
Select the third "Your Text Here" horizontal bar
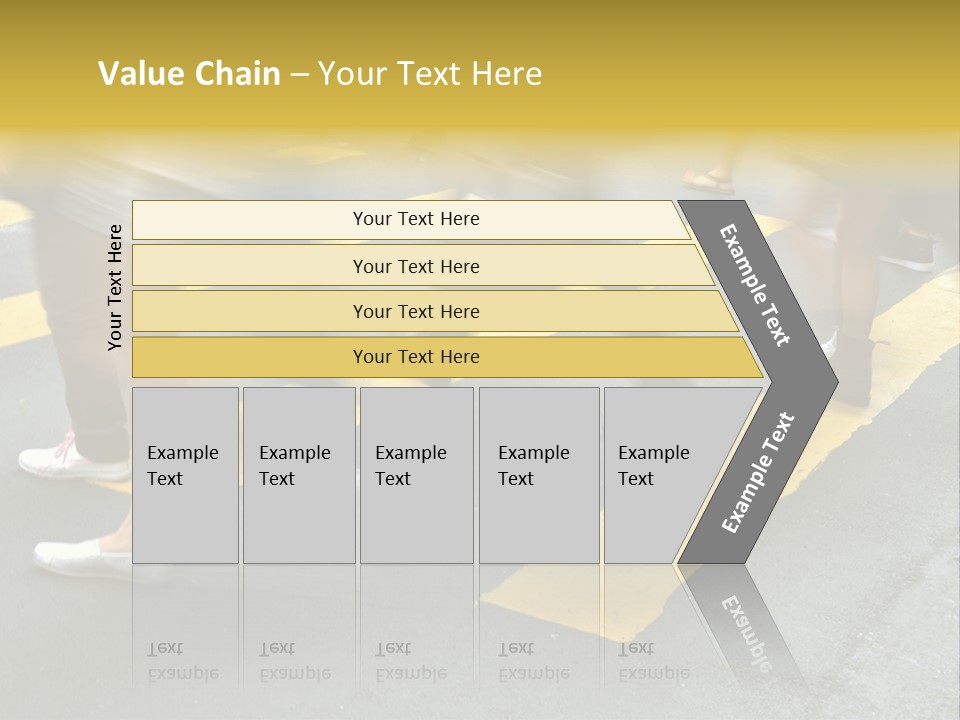pyautogui.click(x=415, y=311)
